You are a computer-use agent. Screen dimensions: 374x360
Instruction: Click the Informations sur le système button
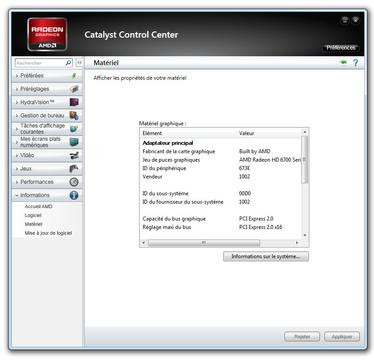point(266,256)
